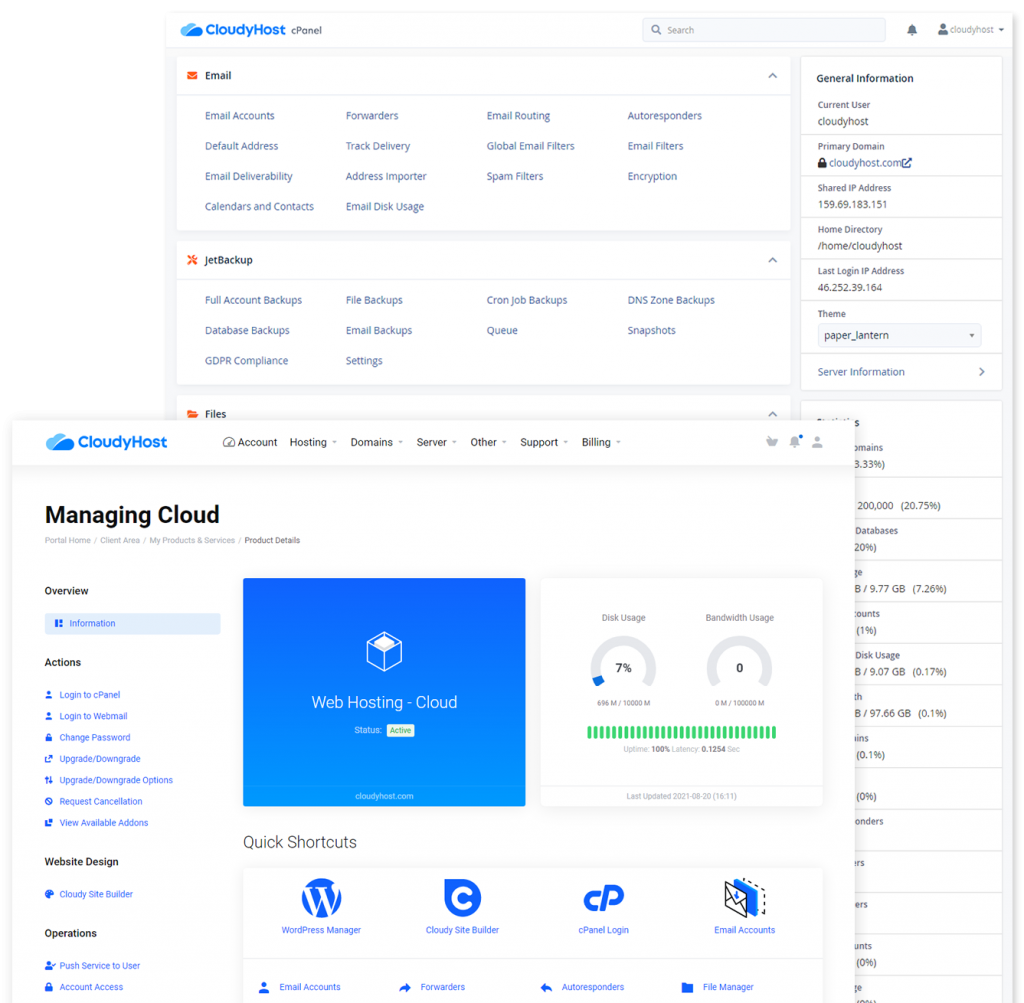Open Forwarders in cPanel Email section

coord(372,116)
